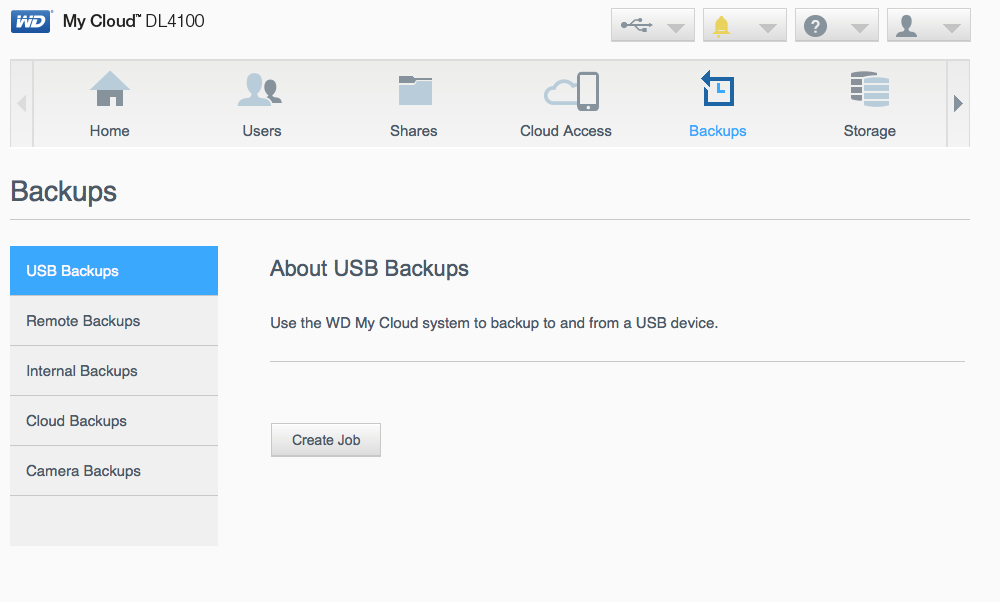This screenshot has width=1000, height=602.
Task: Open the Storage label in navigation
Action: 870,131
